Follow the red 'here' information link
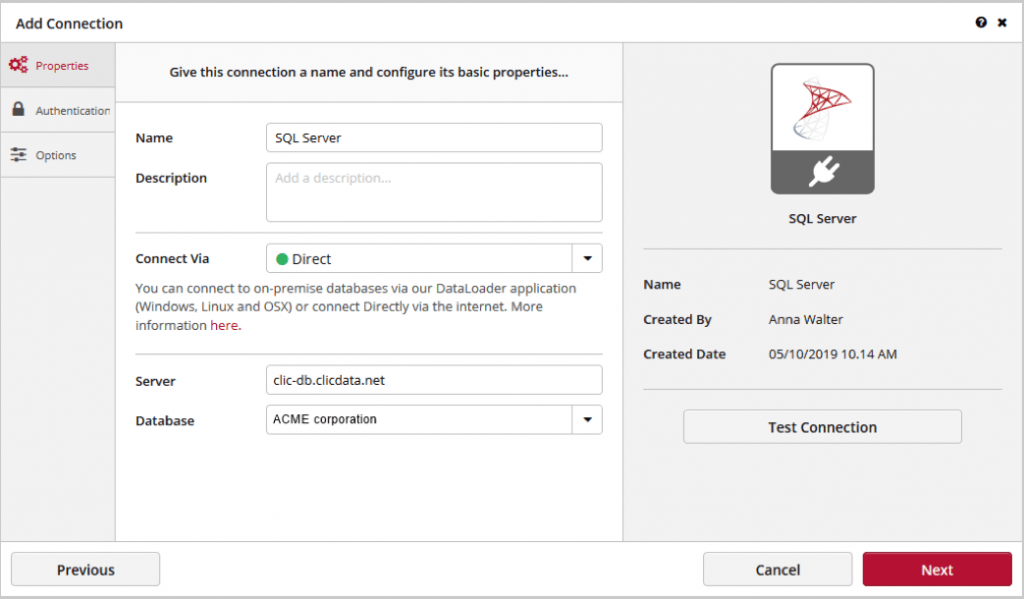This screenshot has width=1024, height=599. point(224,325)
